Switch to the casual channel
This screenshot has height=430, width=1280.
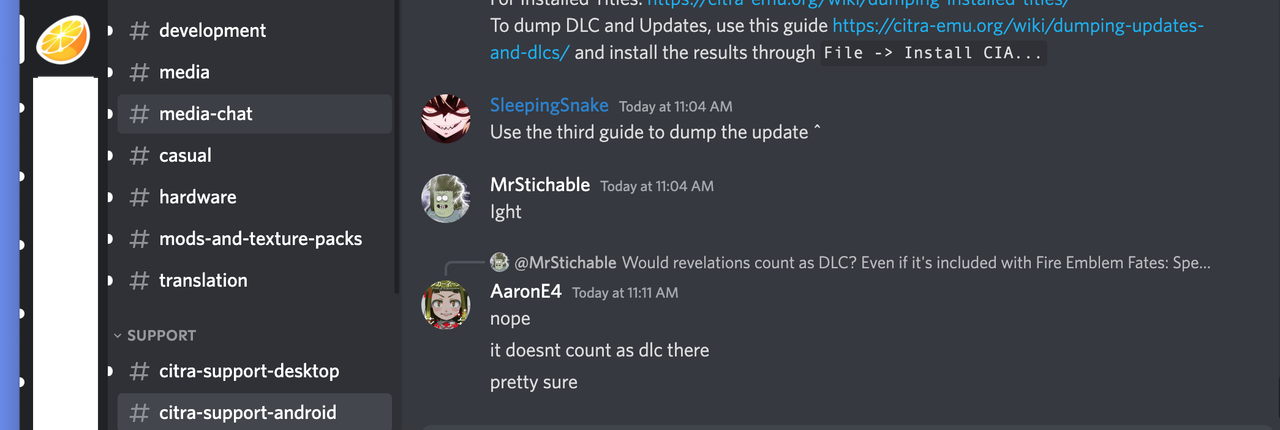pyautogui.click(x=254, y=156)
